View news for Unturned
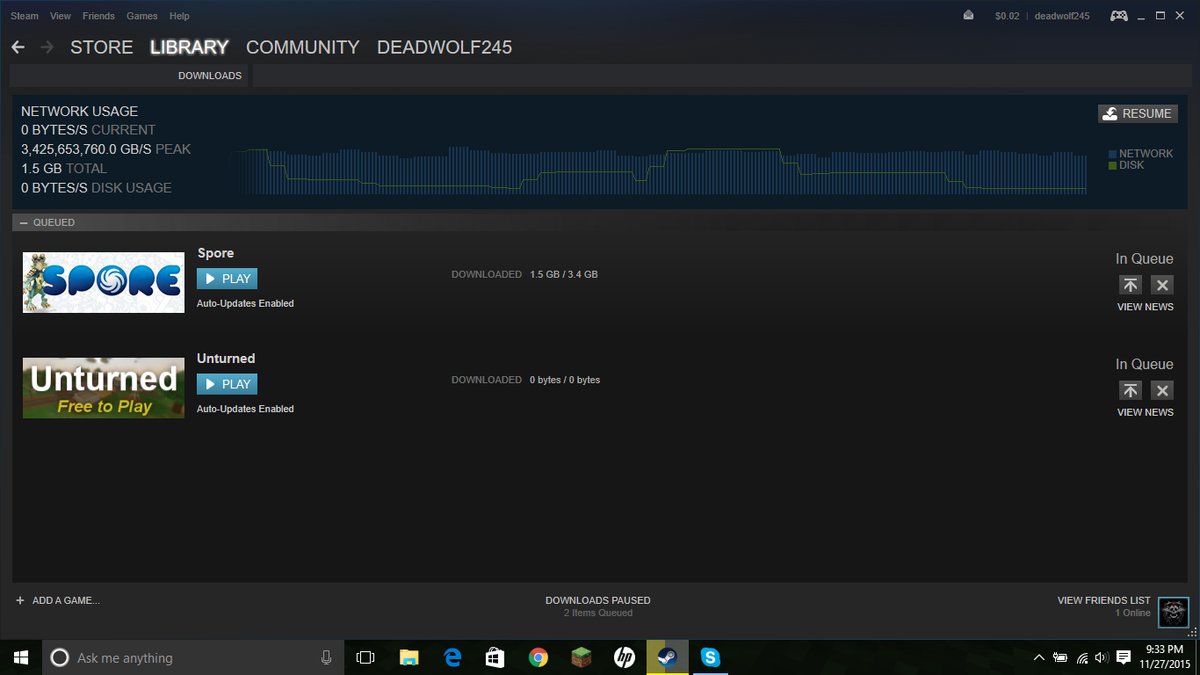Viewport: 1200px width, 675px height. (1145, 412)
